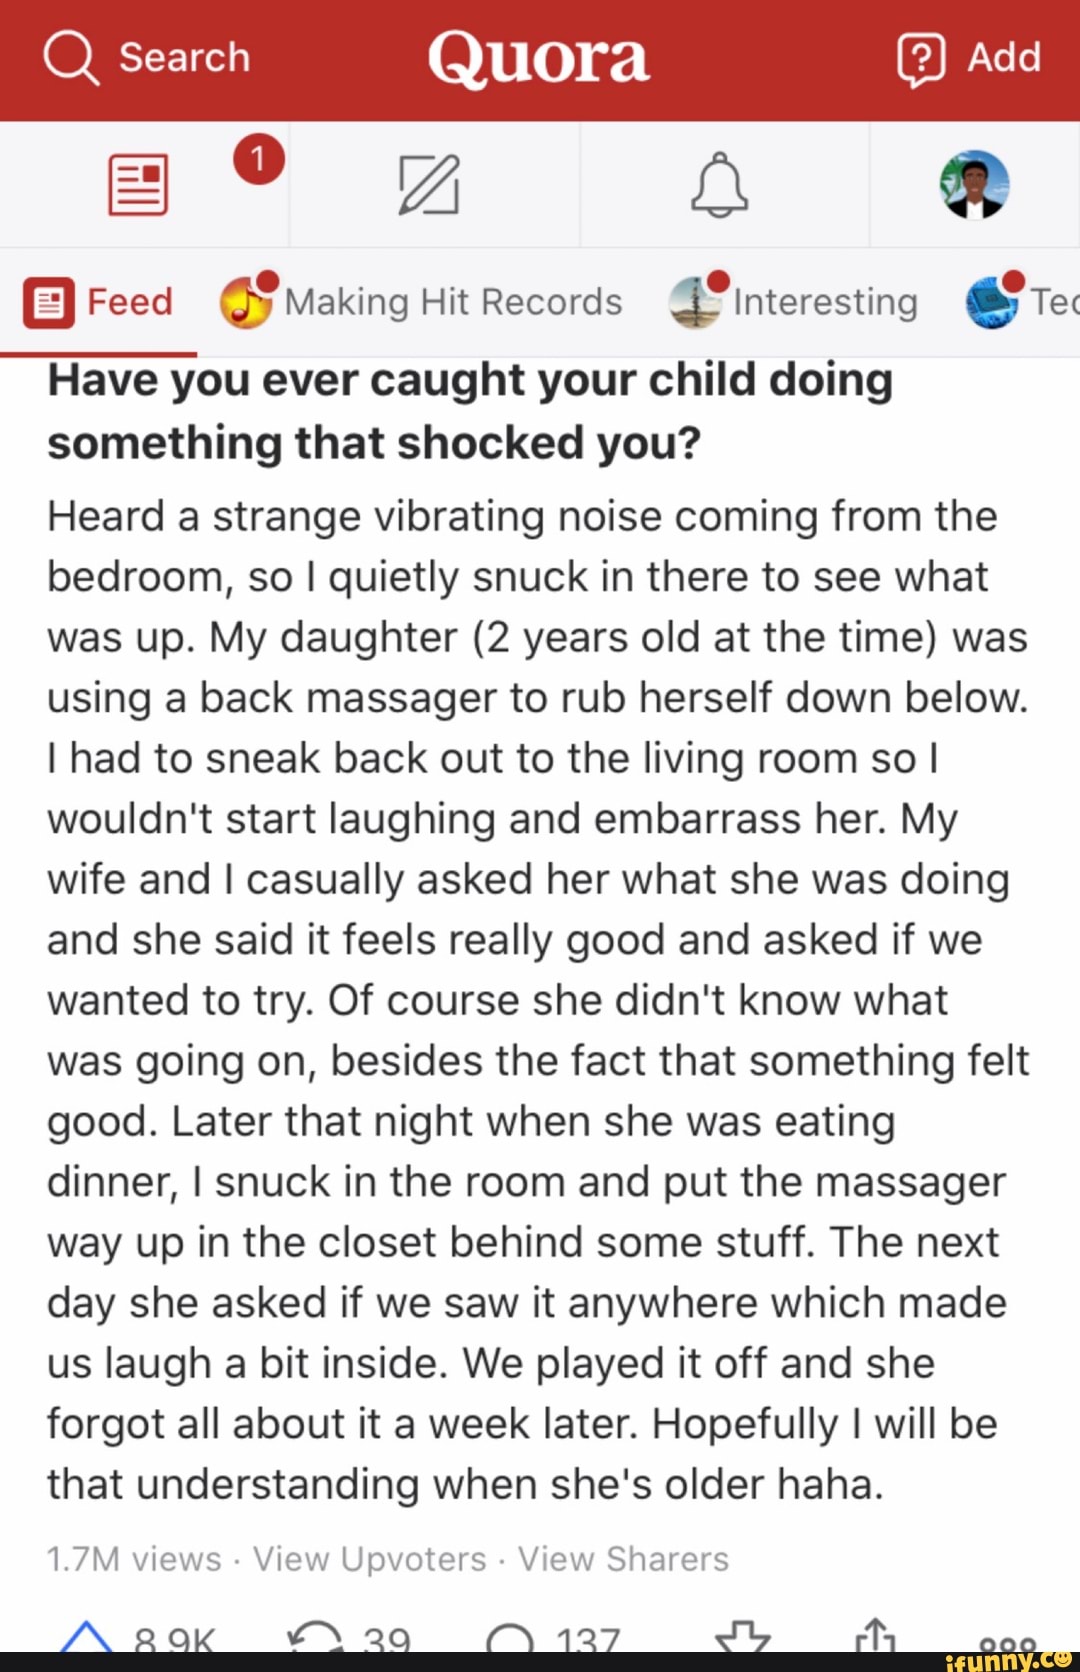Select the Feed tab
Image resolution: width=1080 pixels, height=1672 pixels.
coord(99,302)
